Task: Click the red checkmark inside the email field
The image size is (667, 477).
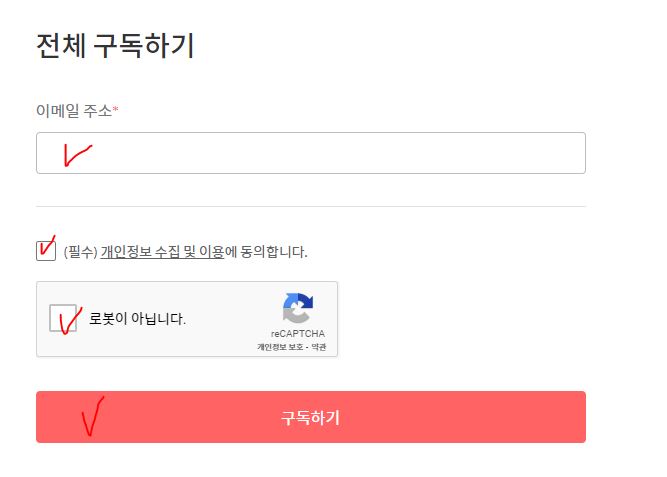Action: pyautogui.click(x=77, y=155)
